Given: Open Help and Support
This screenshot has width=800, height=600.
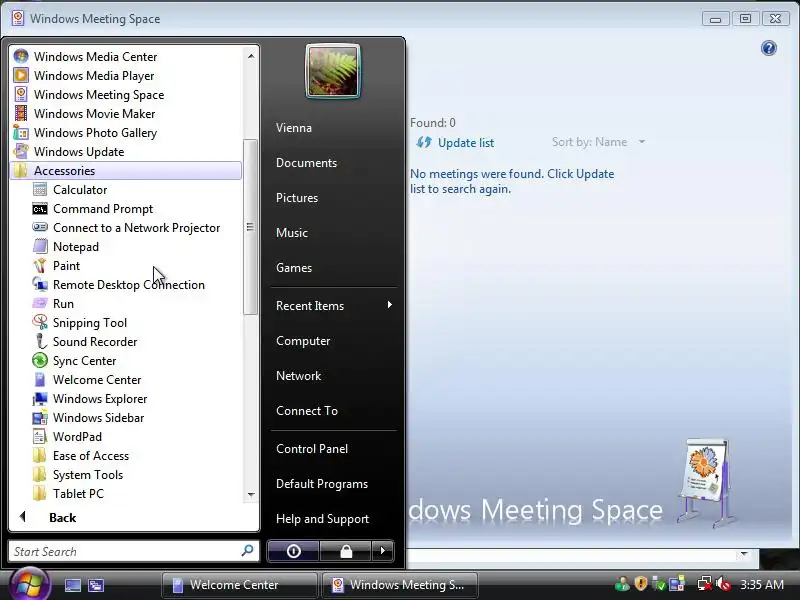Looking at the screenshot, I should coord(322,519).
